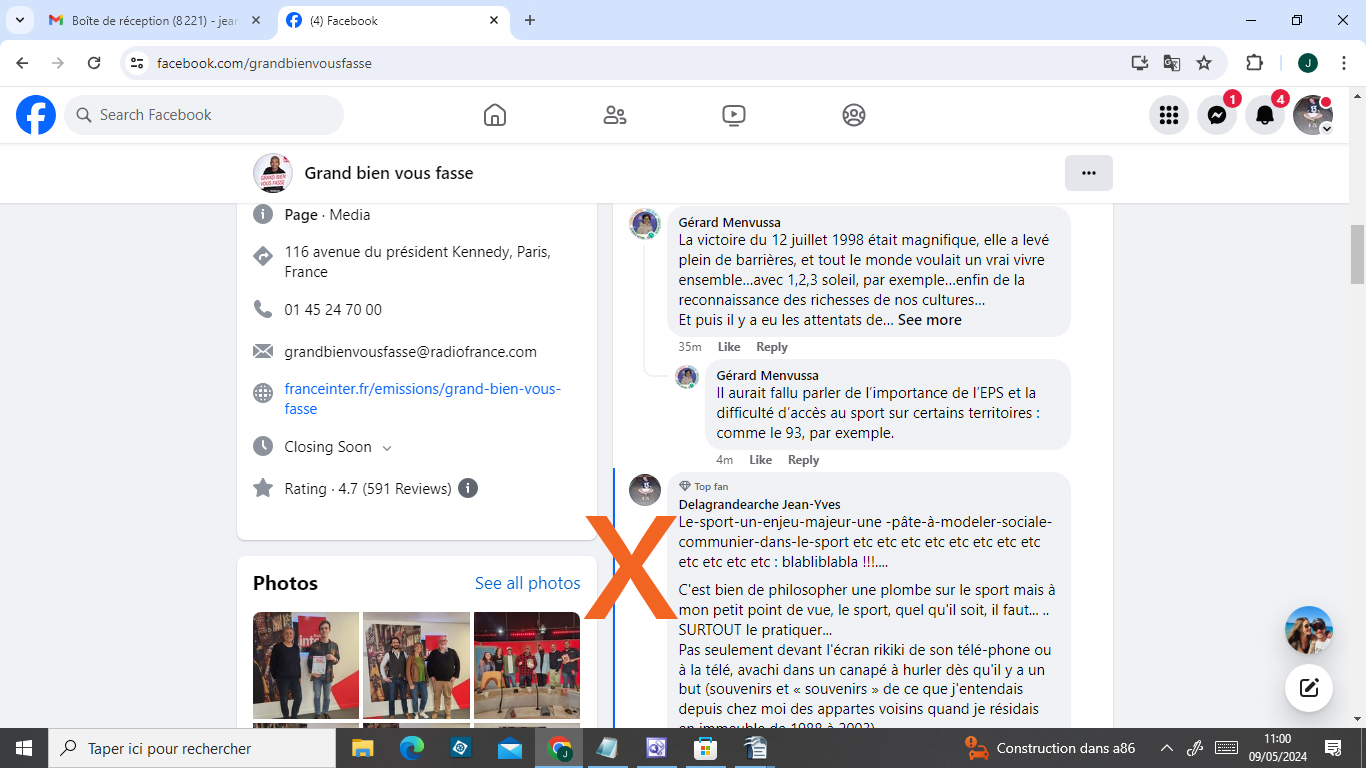Reload the page
The height and width of the screenshot is (768, 1366).
tap(94, 63)
